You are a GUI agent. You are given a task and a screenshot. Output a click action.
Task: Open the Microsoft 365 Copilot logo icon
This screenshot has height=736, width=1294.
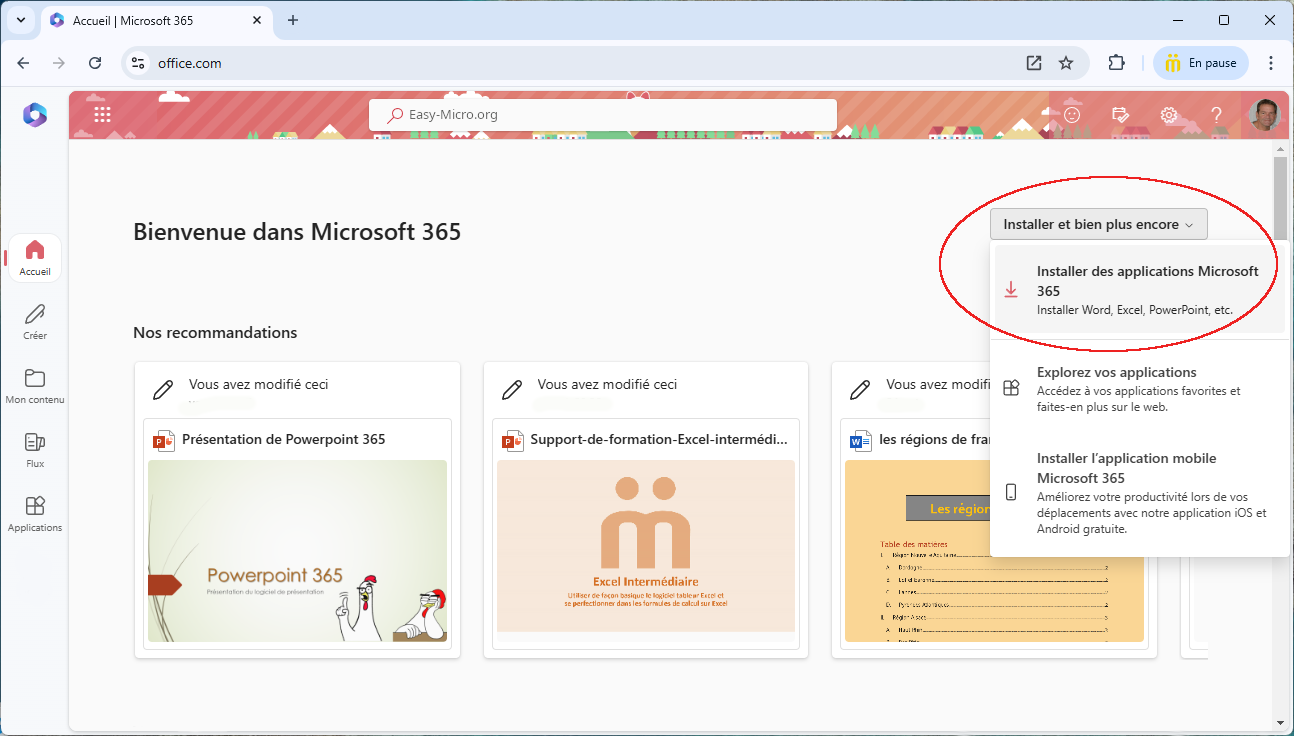[35, 115]
